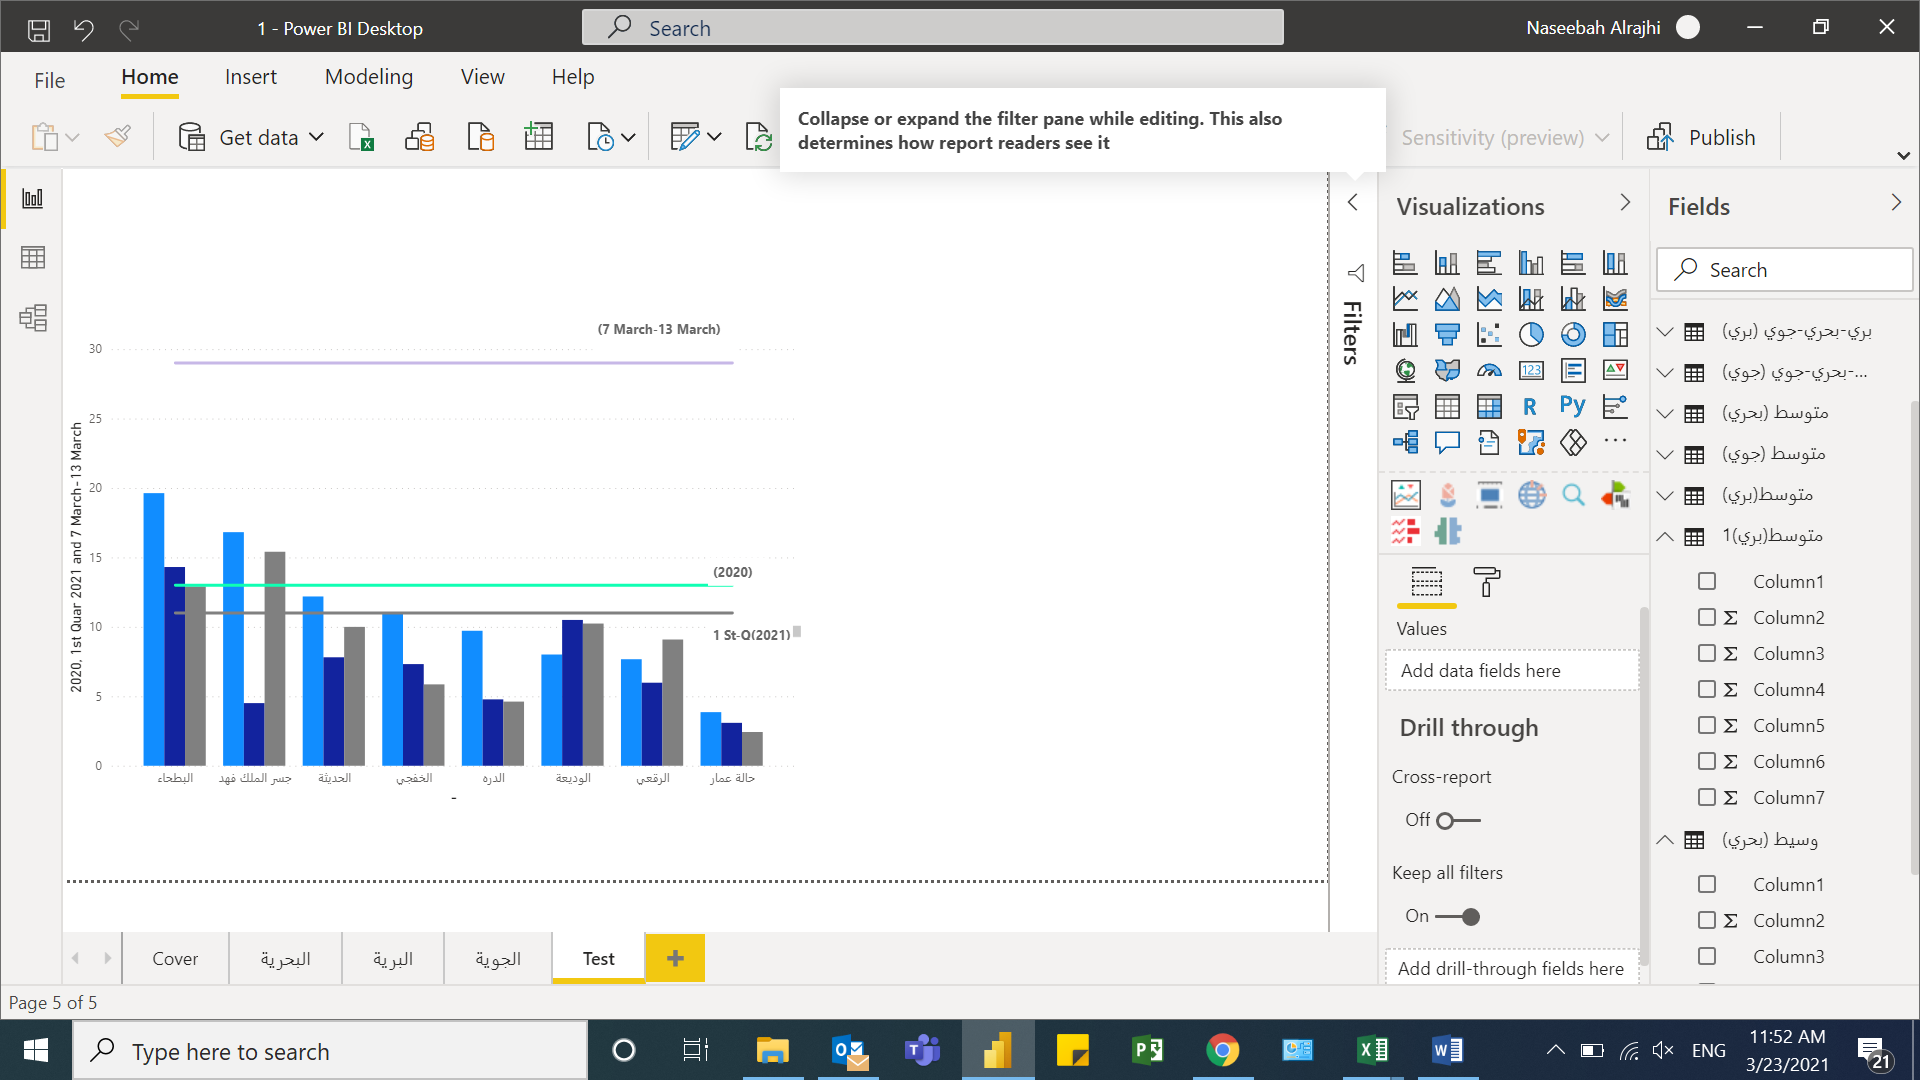Open Chrome from the Windows taskbar
1920x1080 pixels.
[1222, 1051]
